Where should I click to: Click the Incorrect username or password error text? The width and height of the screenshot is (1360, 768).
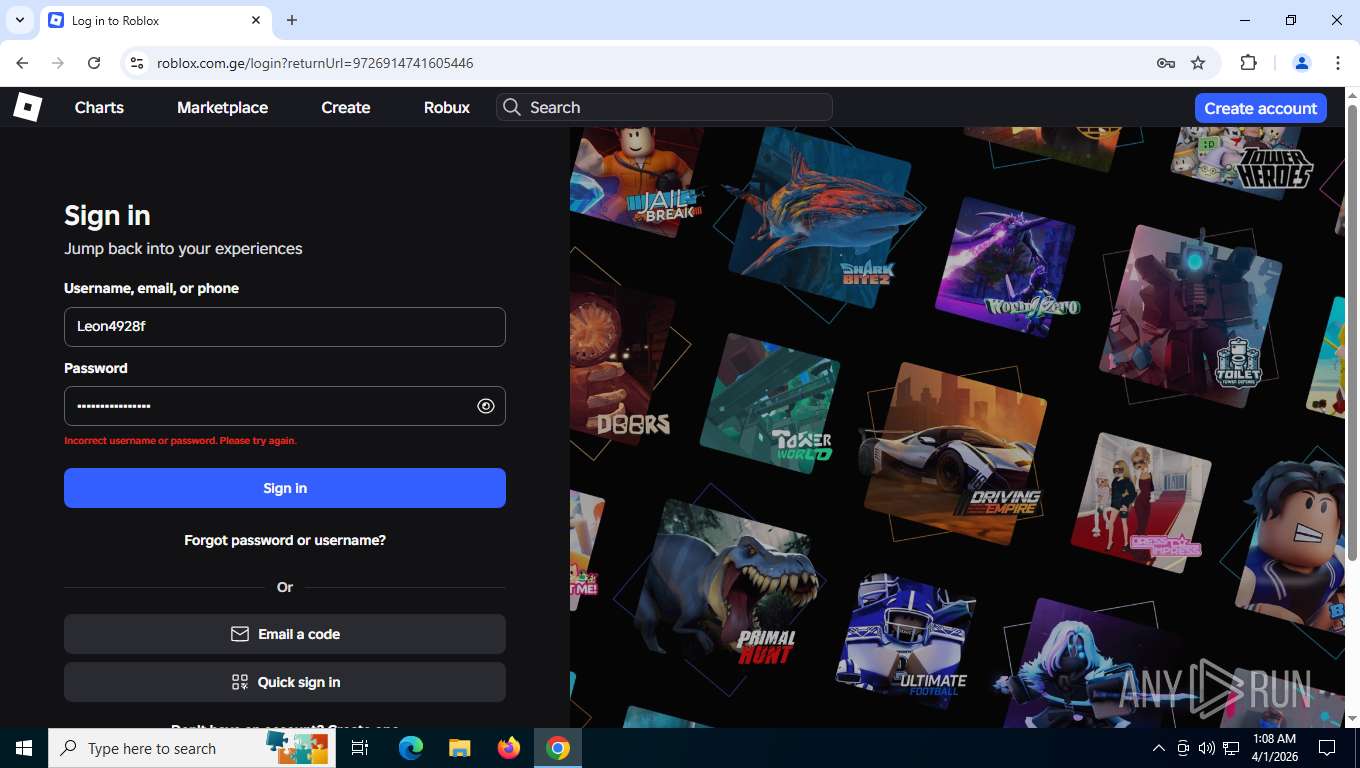pos(180,441)
